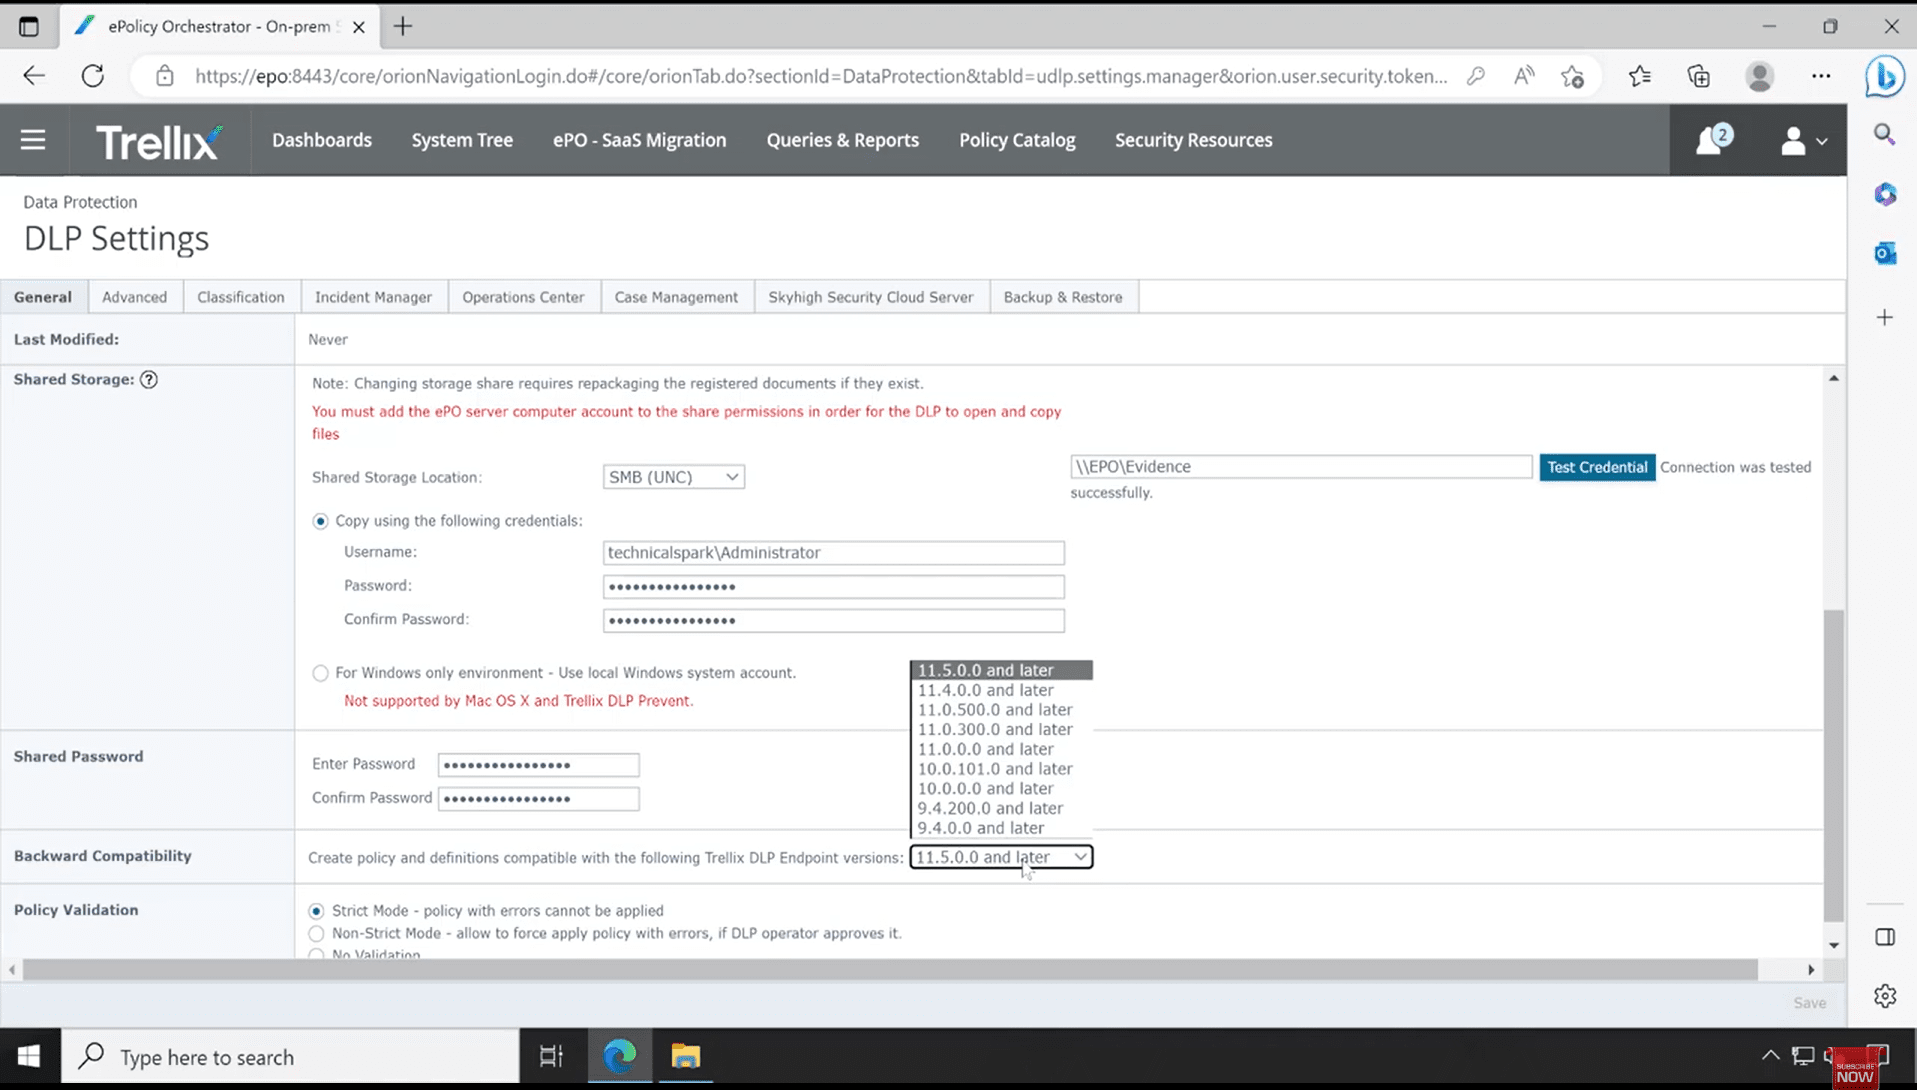Screen dimensions: 1917x1090
Task: Select Copy using the following credentials
Action: coord(320,520)
